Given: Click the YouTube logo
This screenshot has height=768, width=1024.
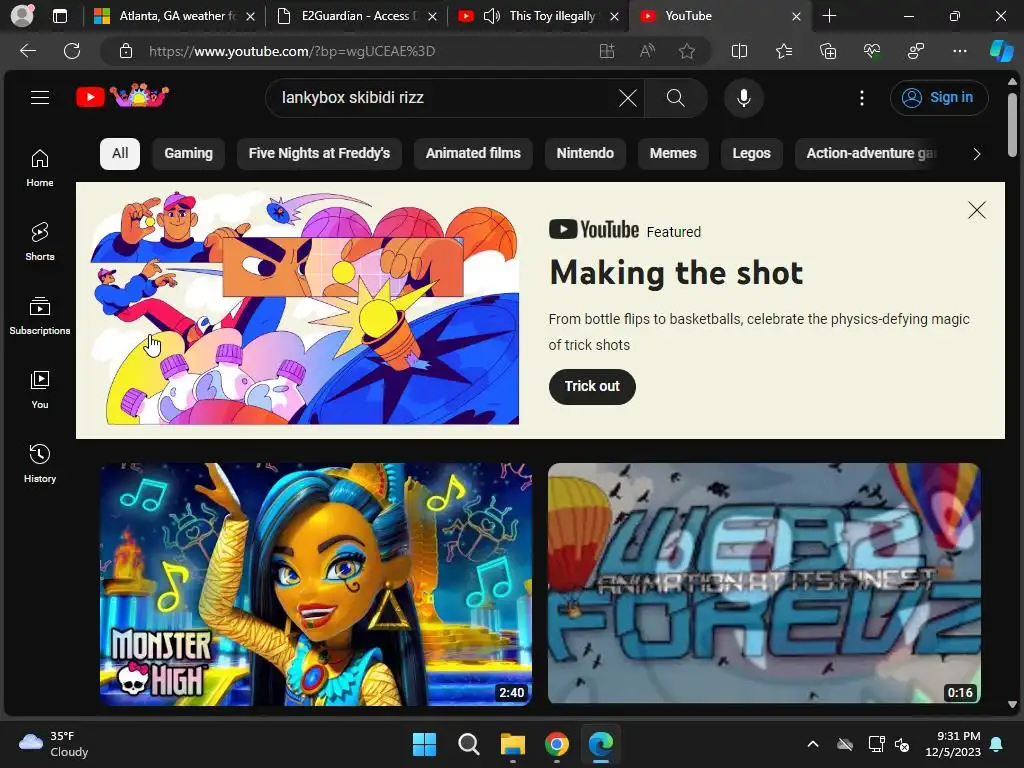Looking at the screenshot, I should 123,97.
